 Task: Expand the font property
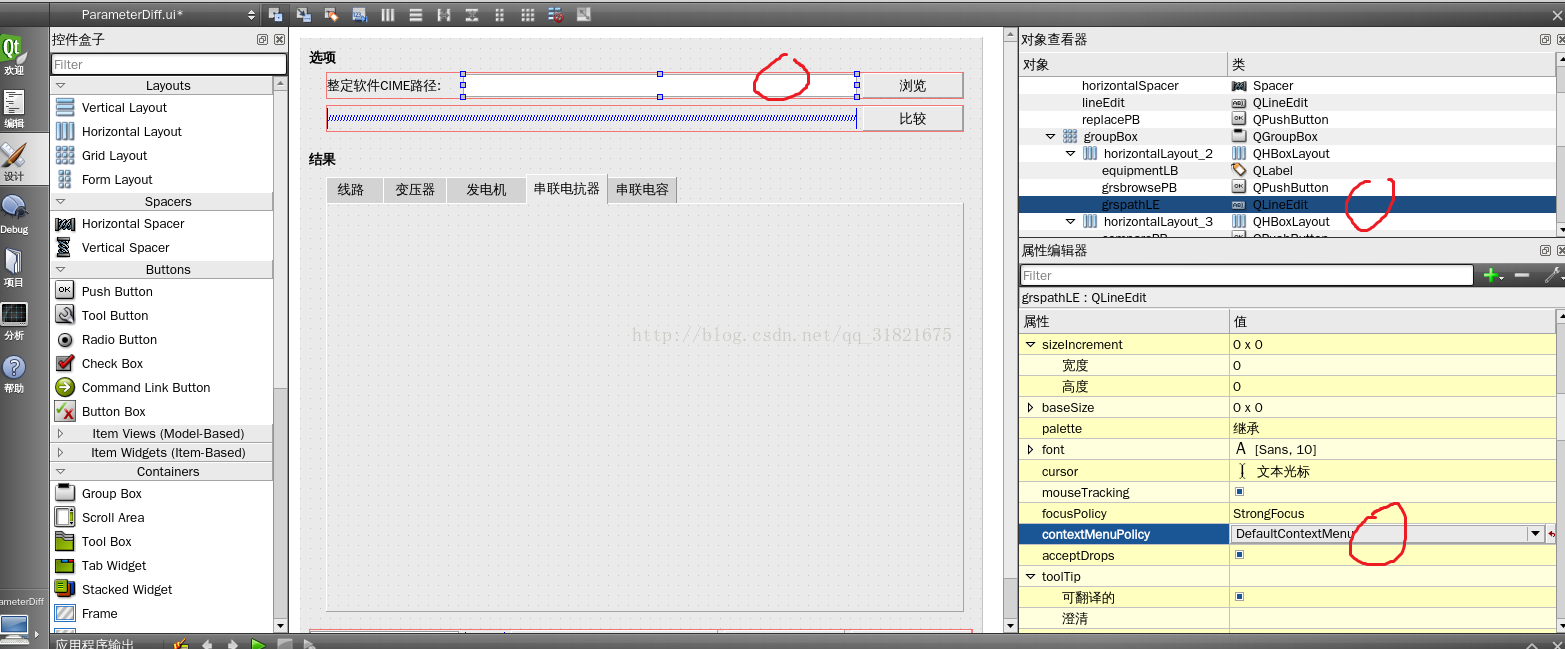tap(1030, 449)
